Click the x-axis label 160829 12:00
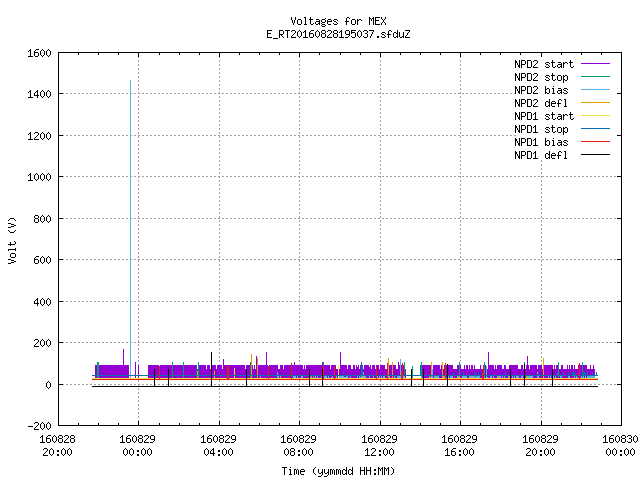Viewport: 640px width, 480px height. (x=379, y=446)
